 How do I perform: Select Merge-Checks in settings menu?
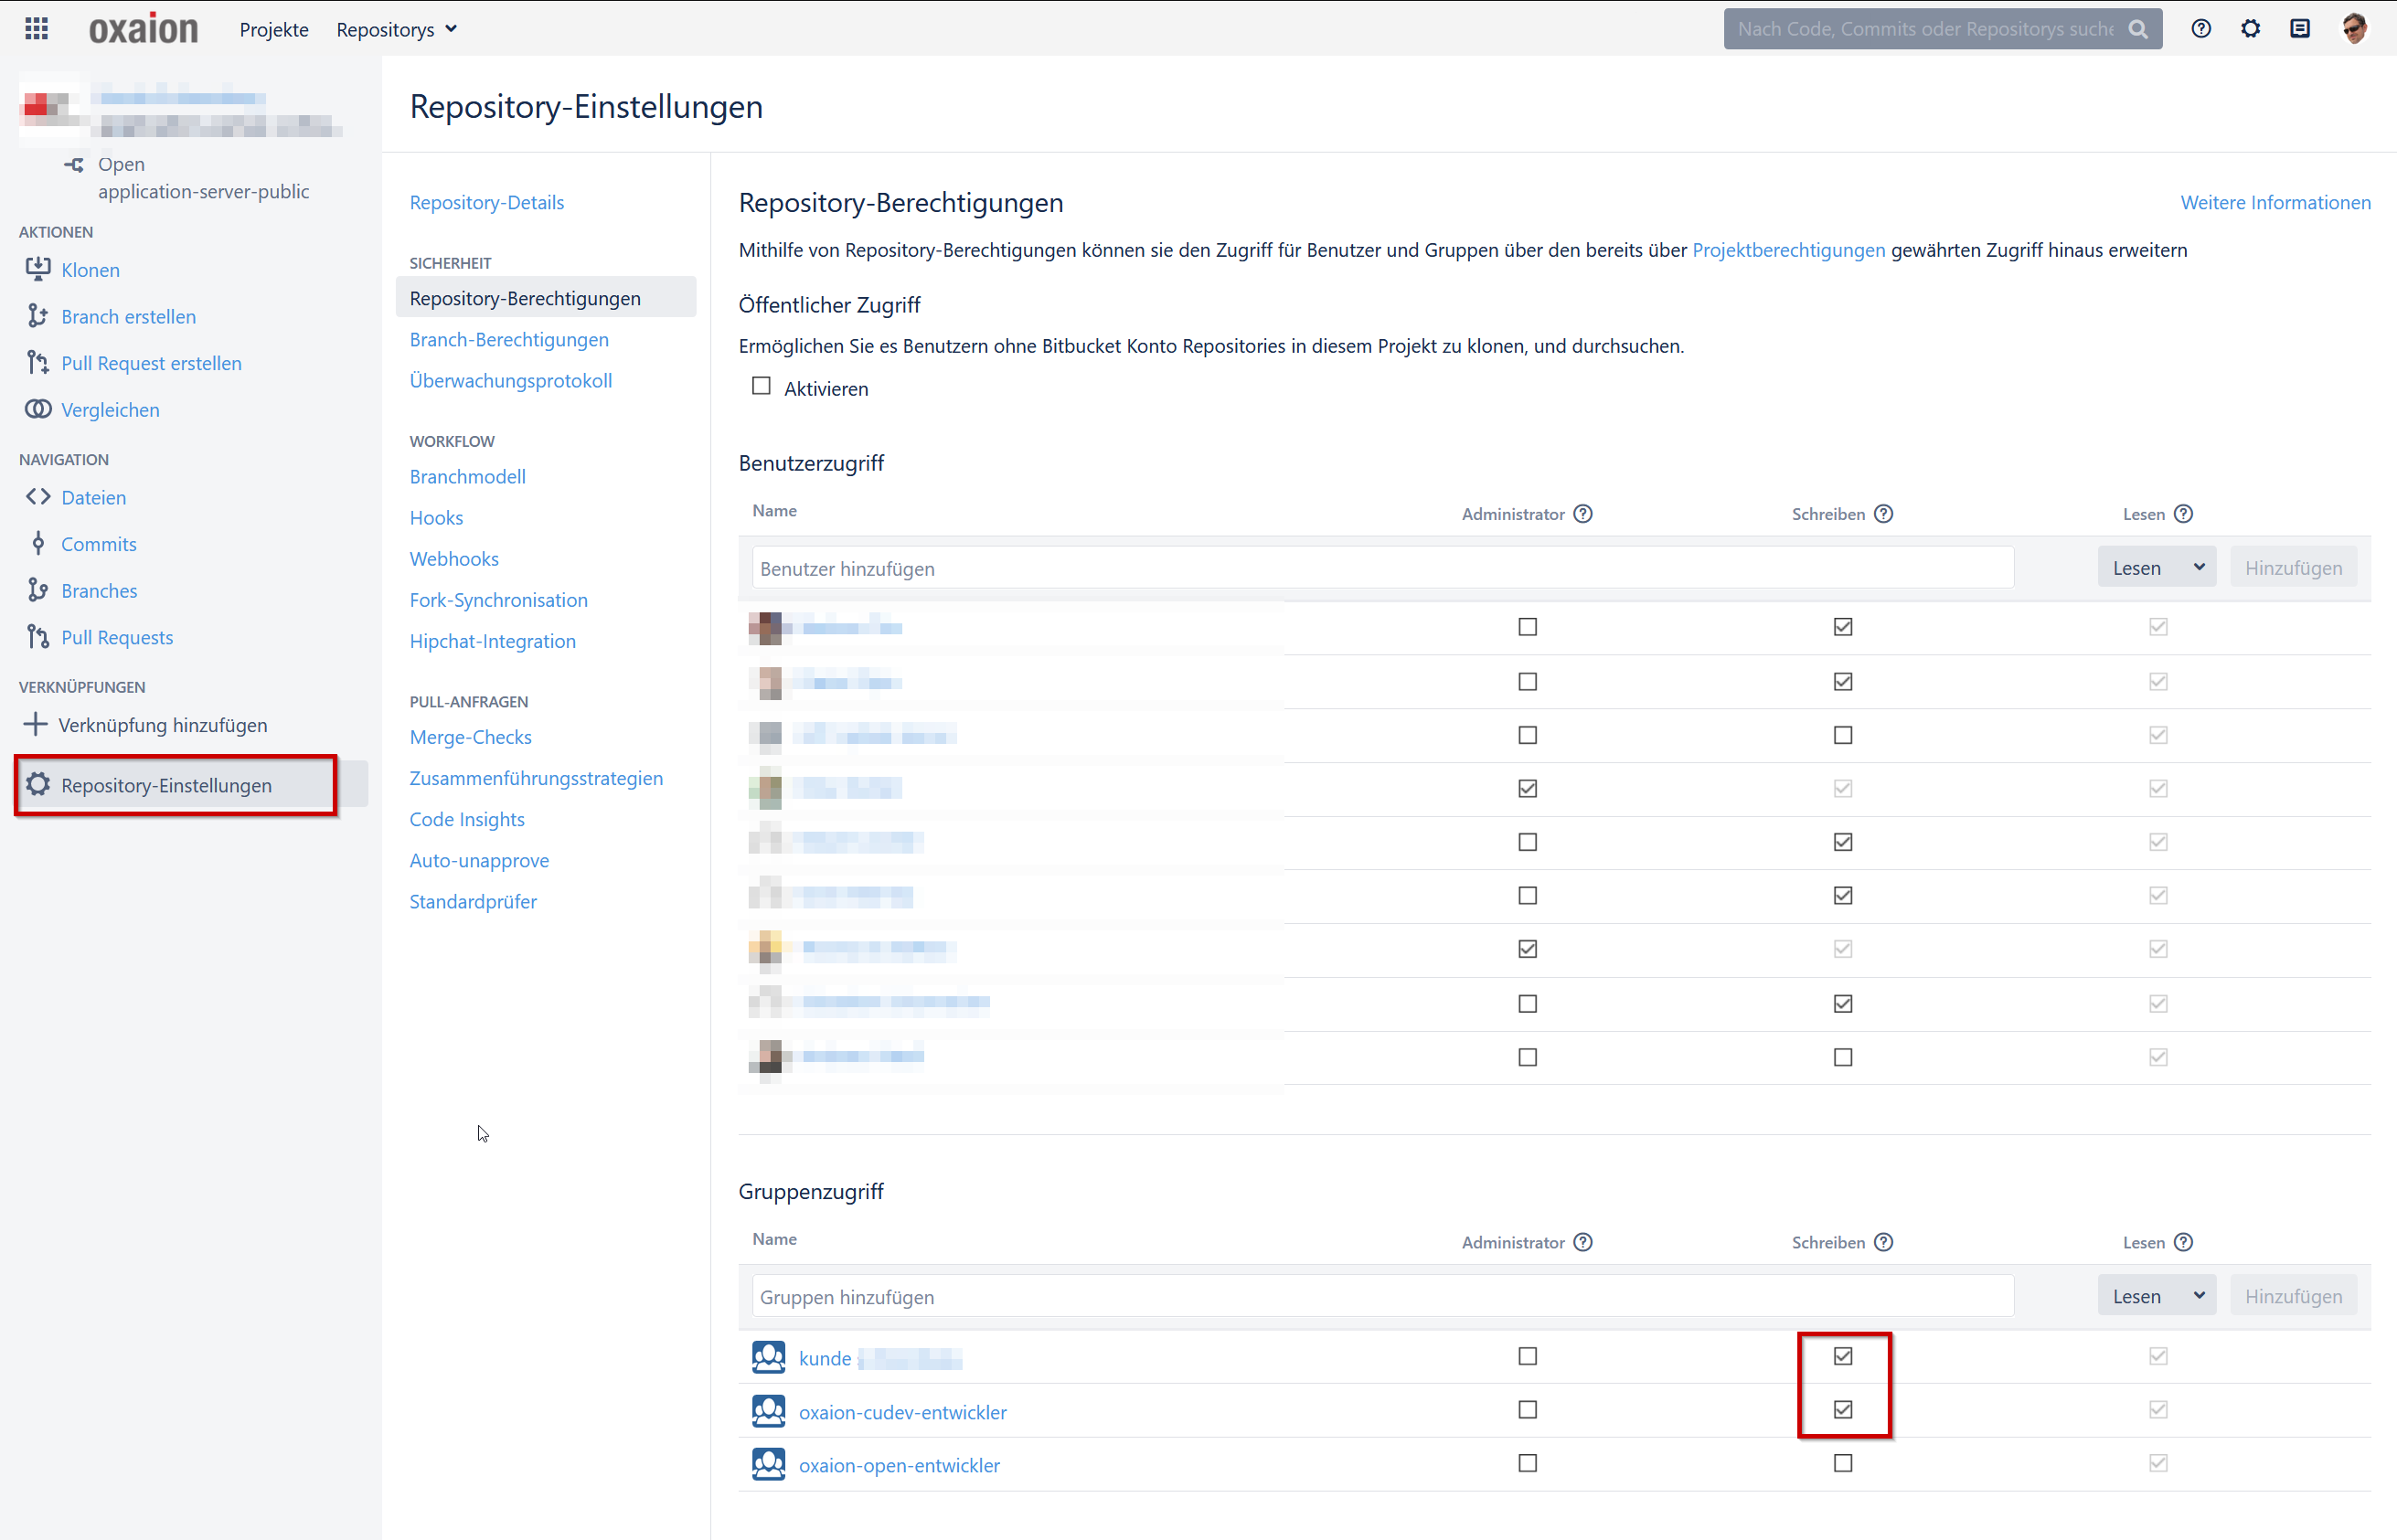pos(470,737)
